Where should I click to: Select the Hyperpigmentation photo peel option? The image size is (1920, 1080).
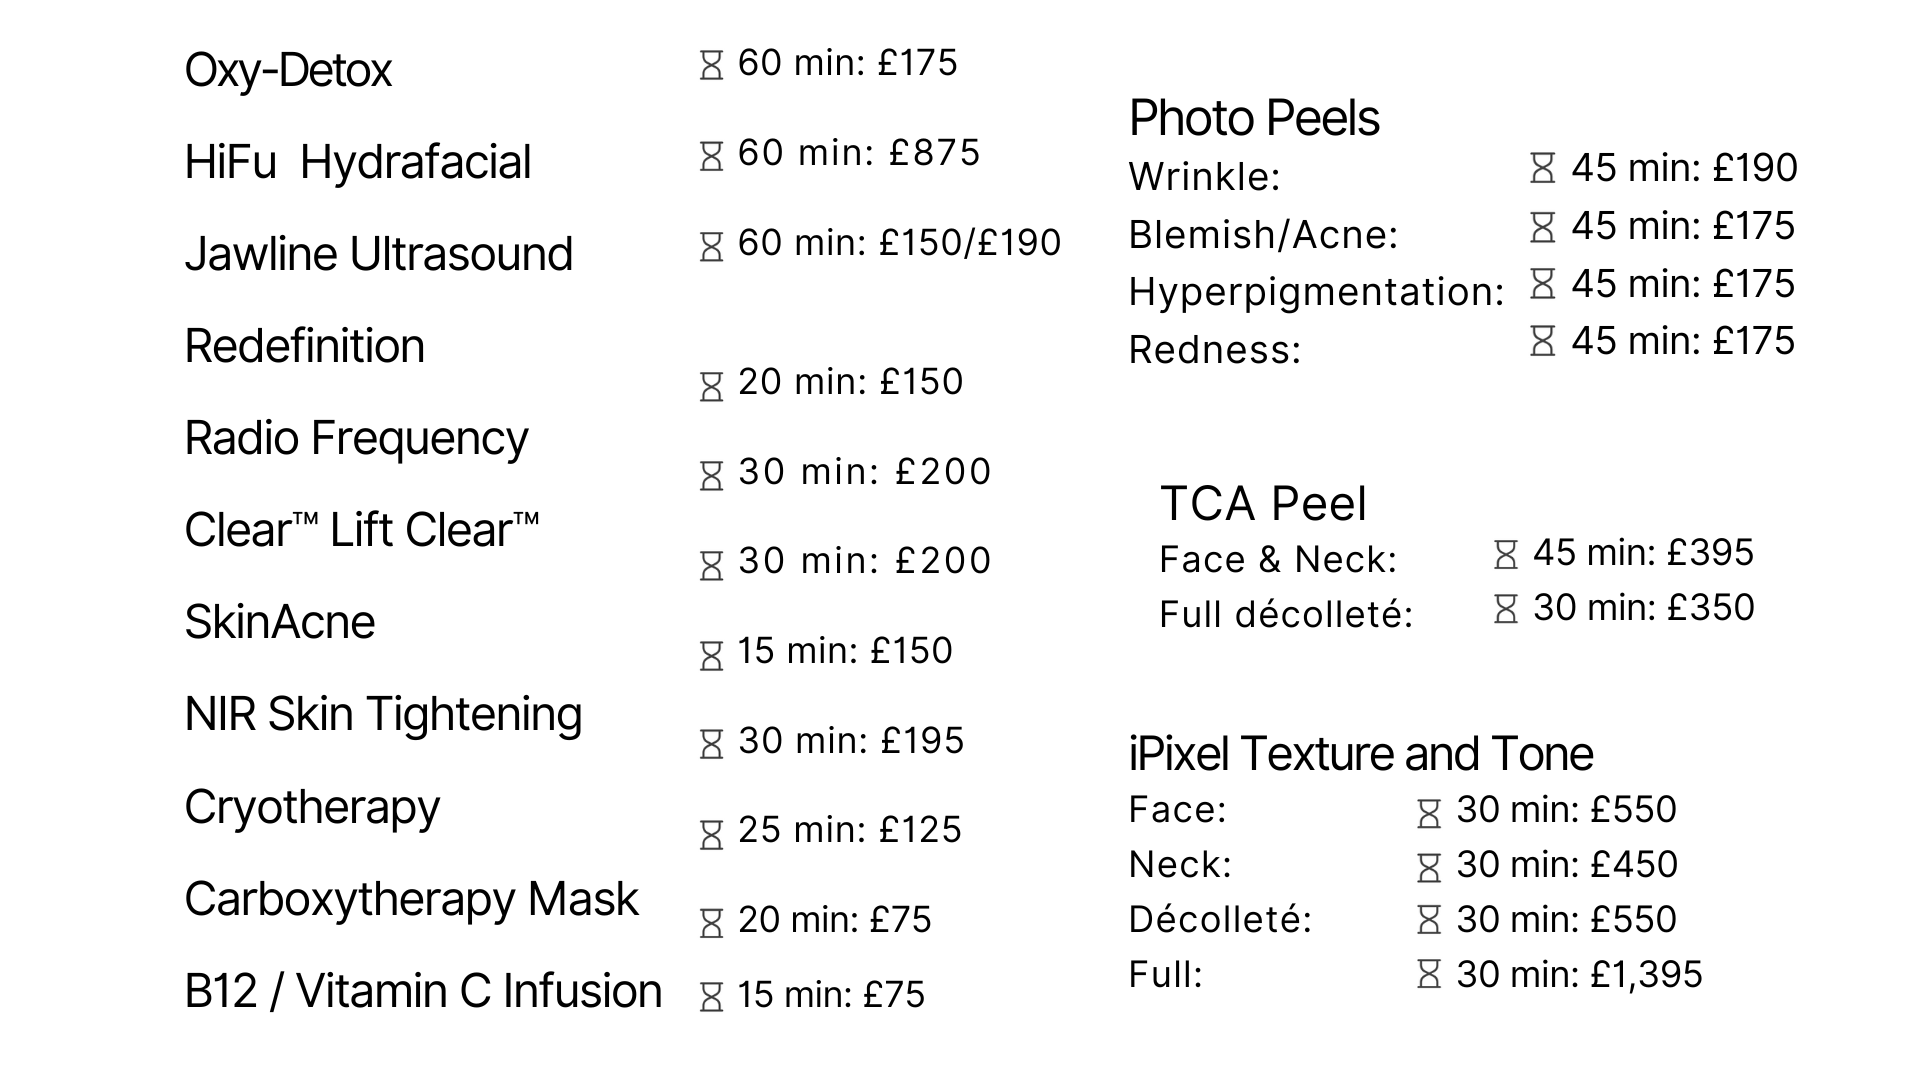point(1316,293)
